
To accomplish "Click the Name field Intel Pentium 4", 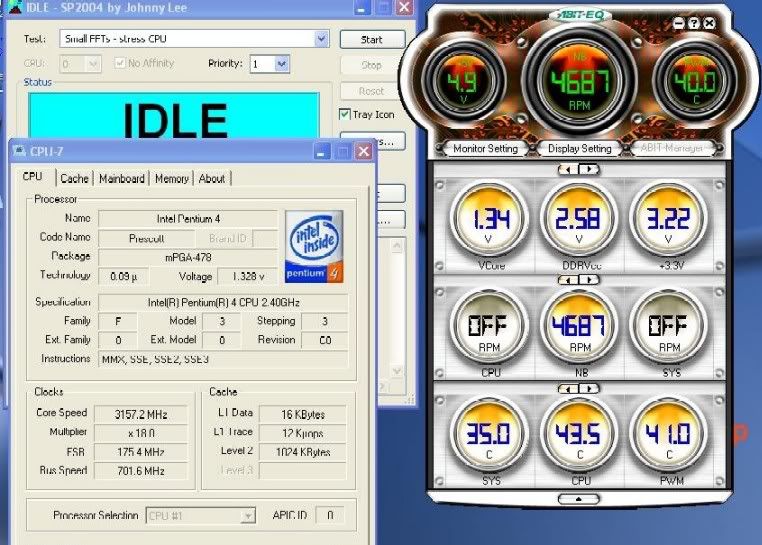I will [x=188, y=219].
